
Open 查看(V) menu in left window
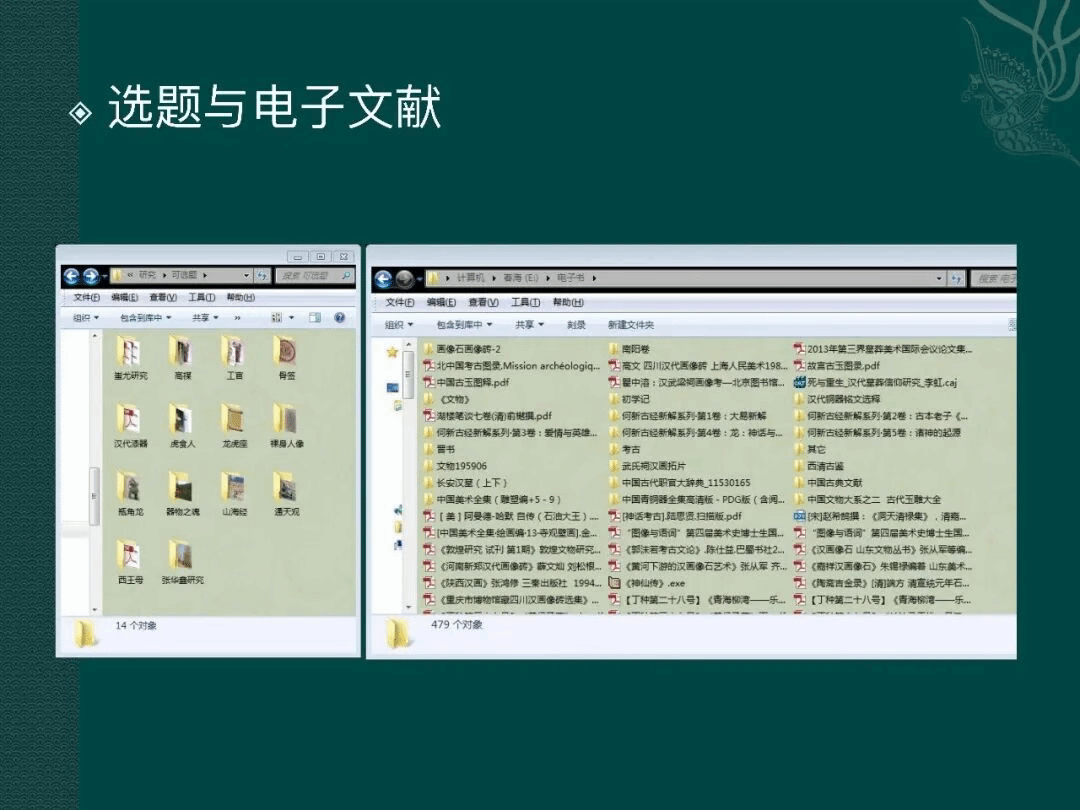point(163,297)
